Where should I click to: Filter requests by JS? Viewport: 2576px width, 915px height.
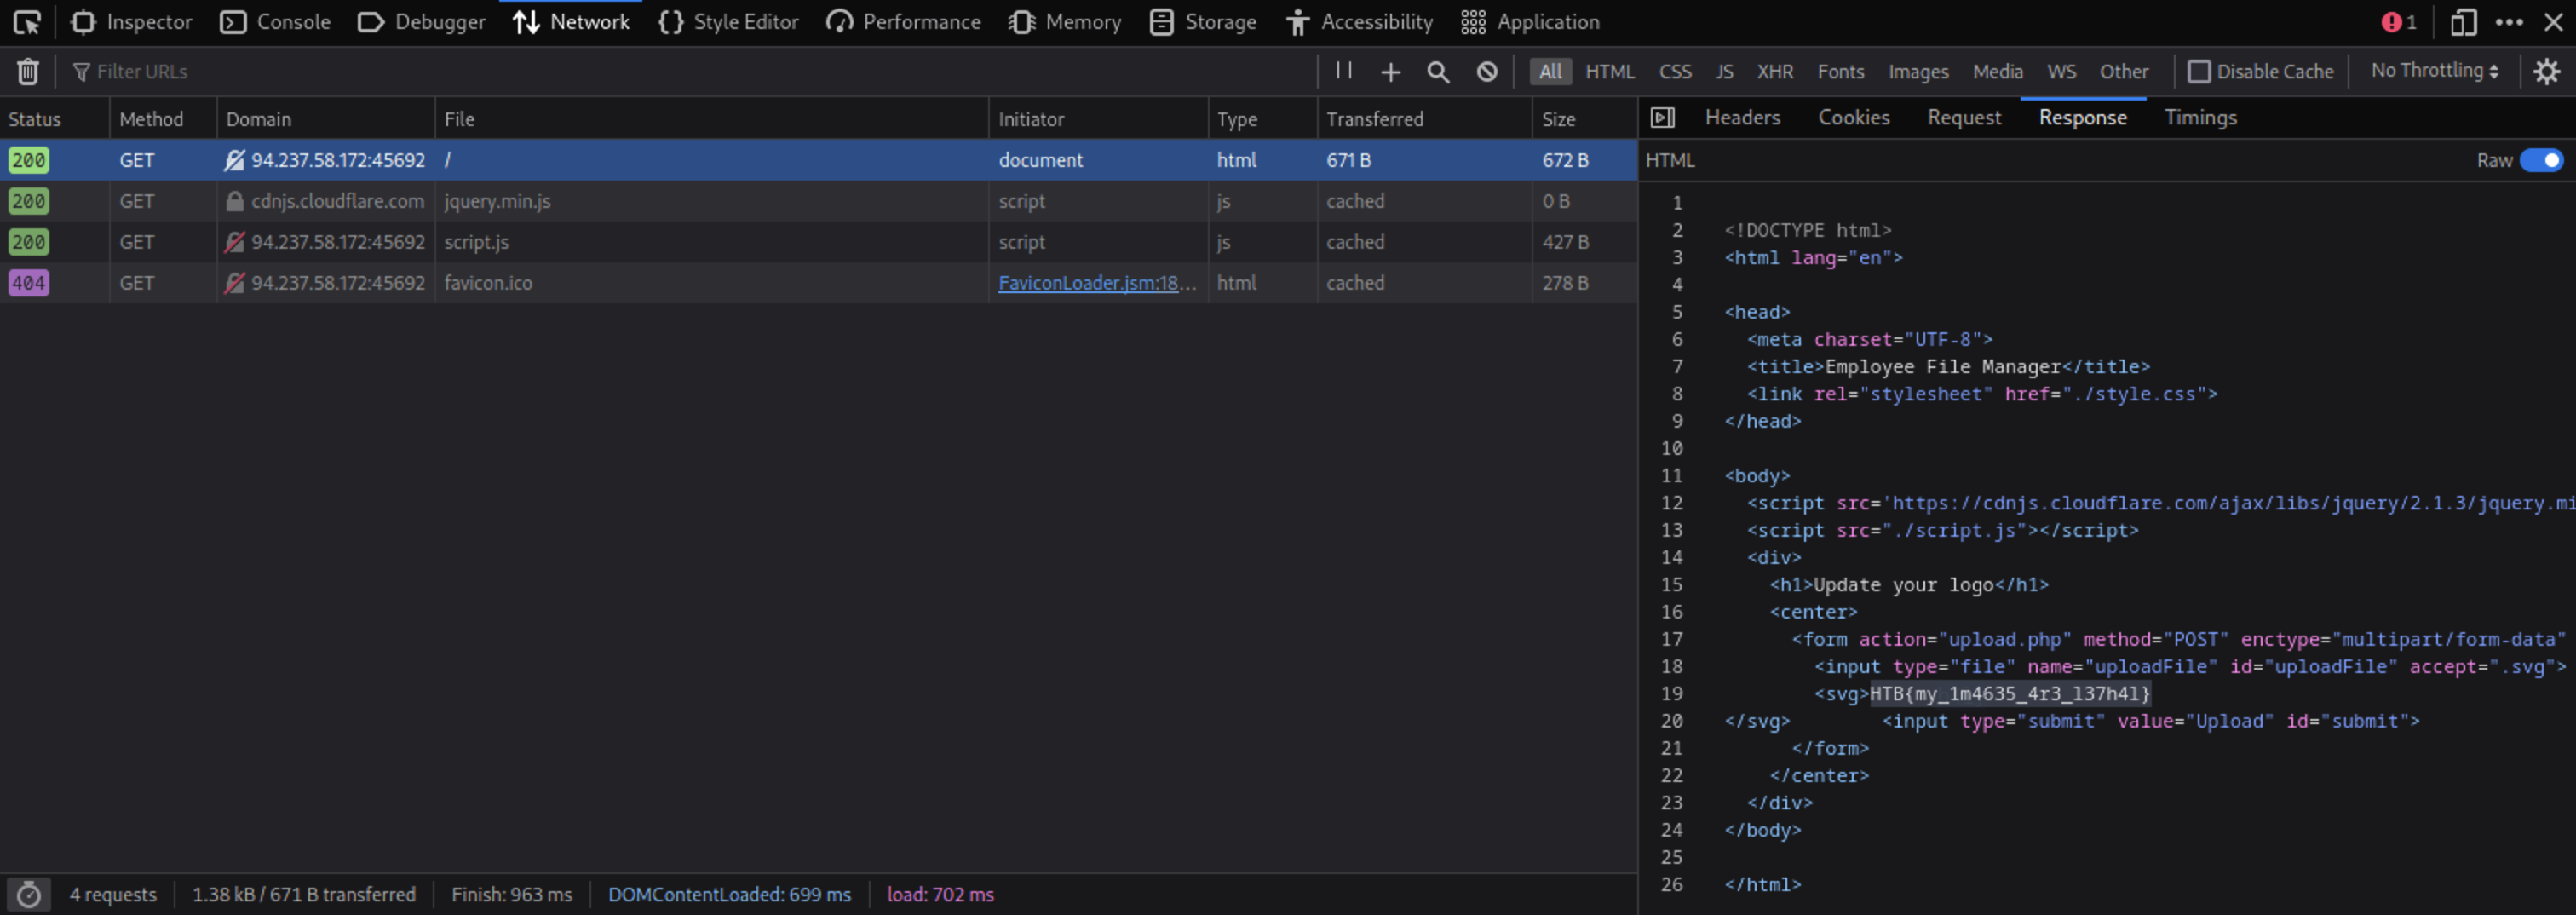click(x=1724, y=71)
